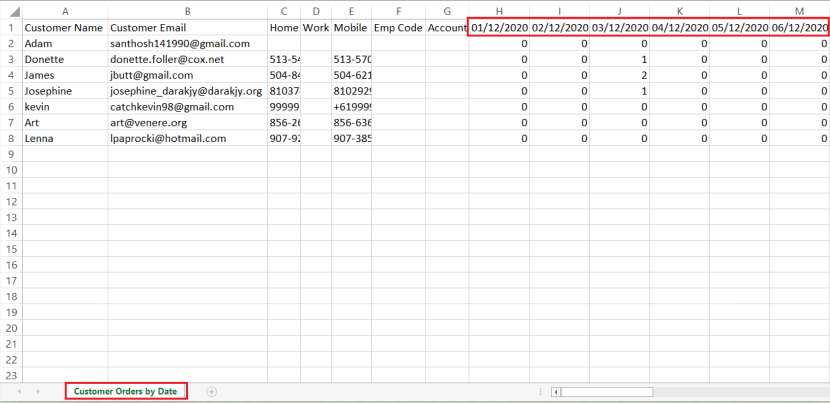Select the cell containing James

click(x=64, y=75)
